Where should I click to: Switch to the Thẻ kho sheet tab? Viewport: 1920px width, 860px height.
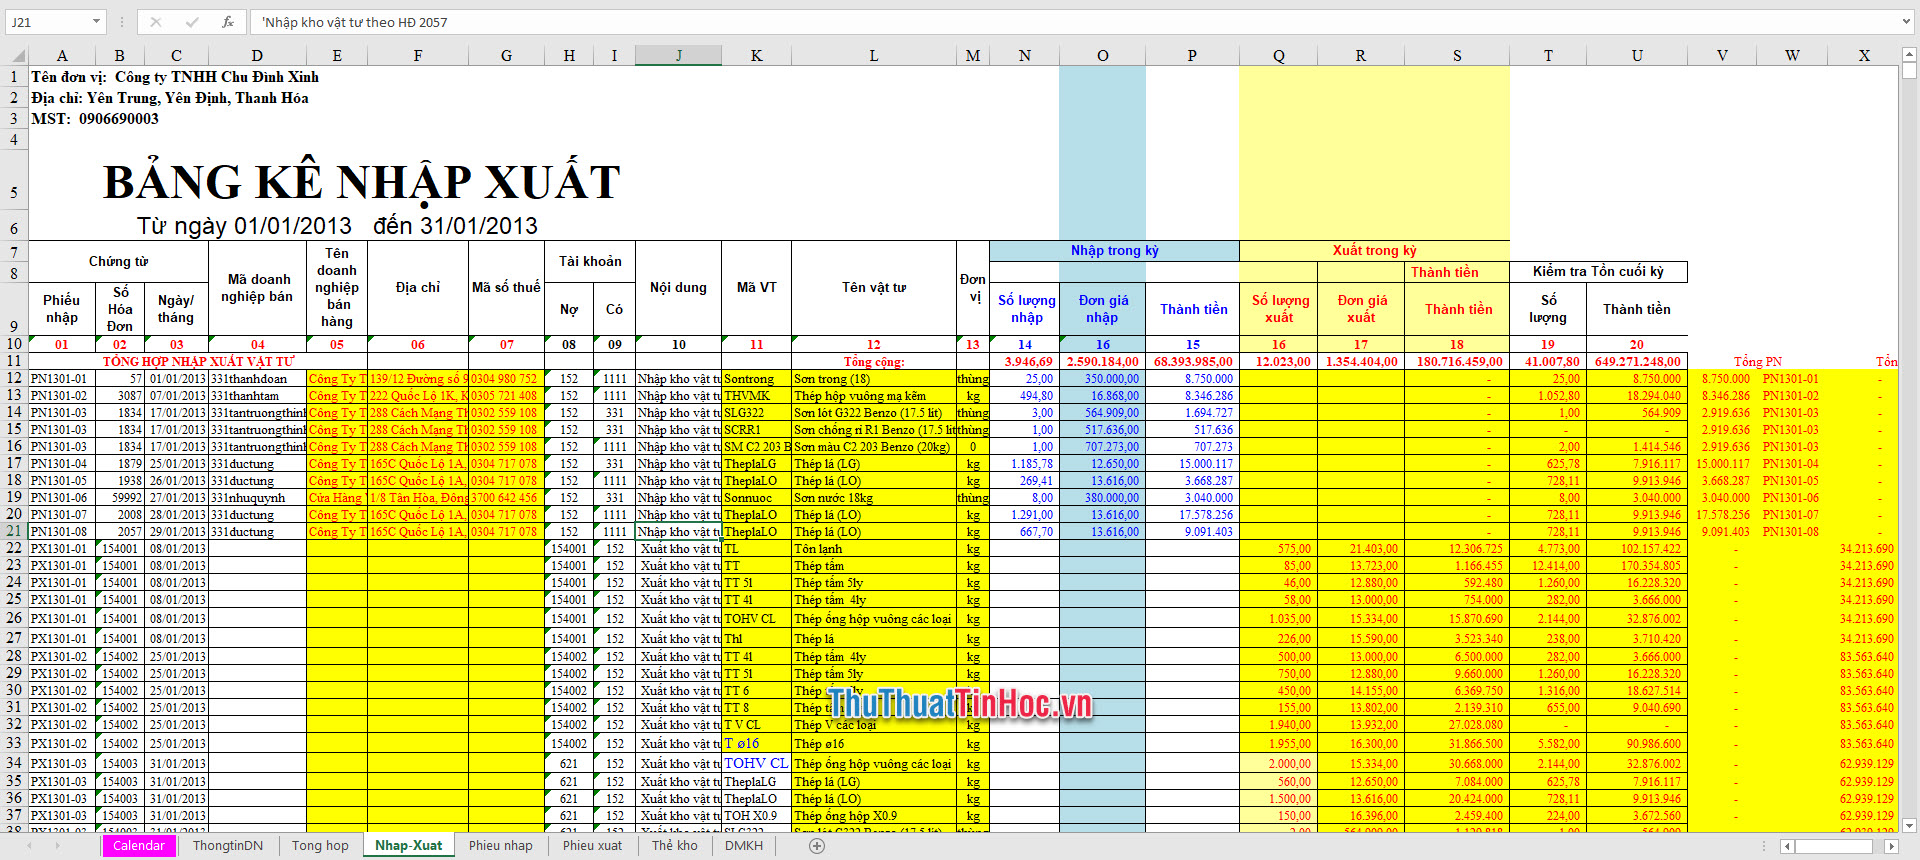(x=675, y=846)
